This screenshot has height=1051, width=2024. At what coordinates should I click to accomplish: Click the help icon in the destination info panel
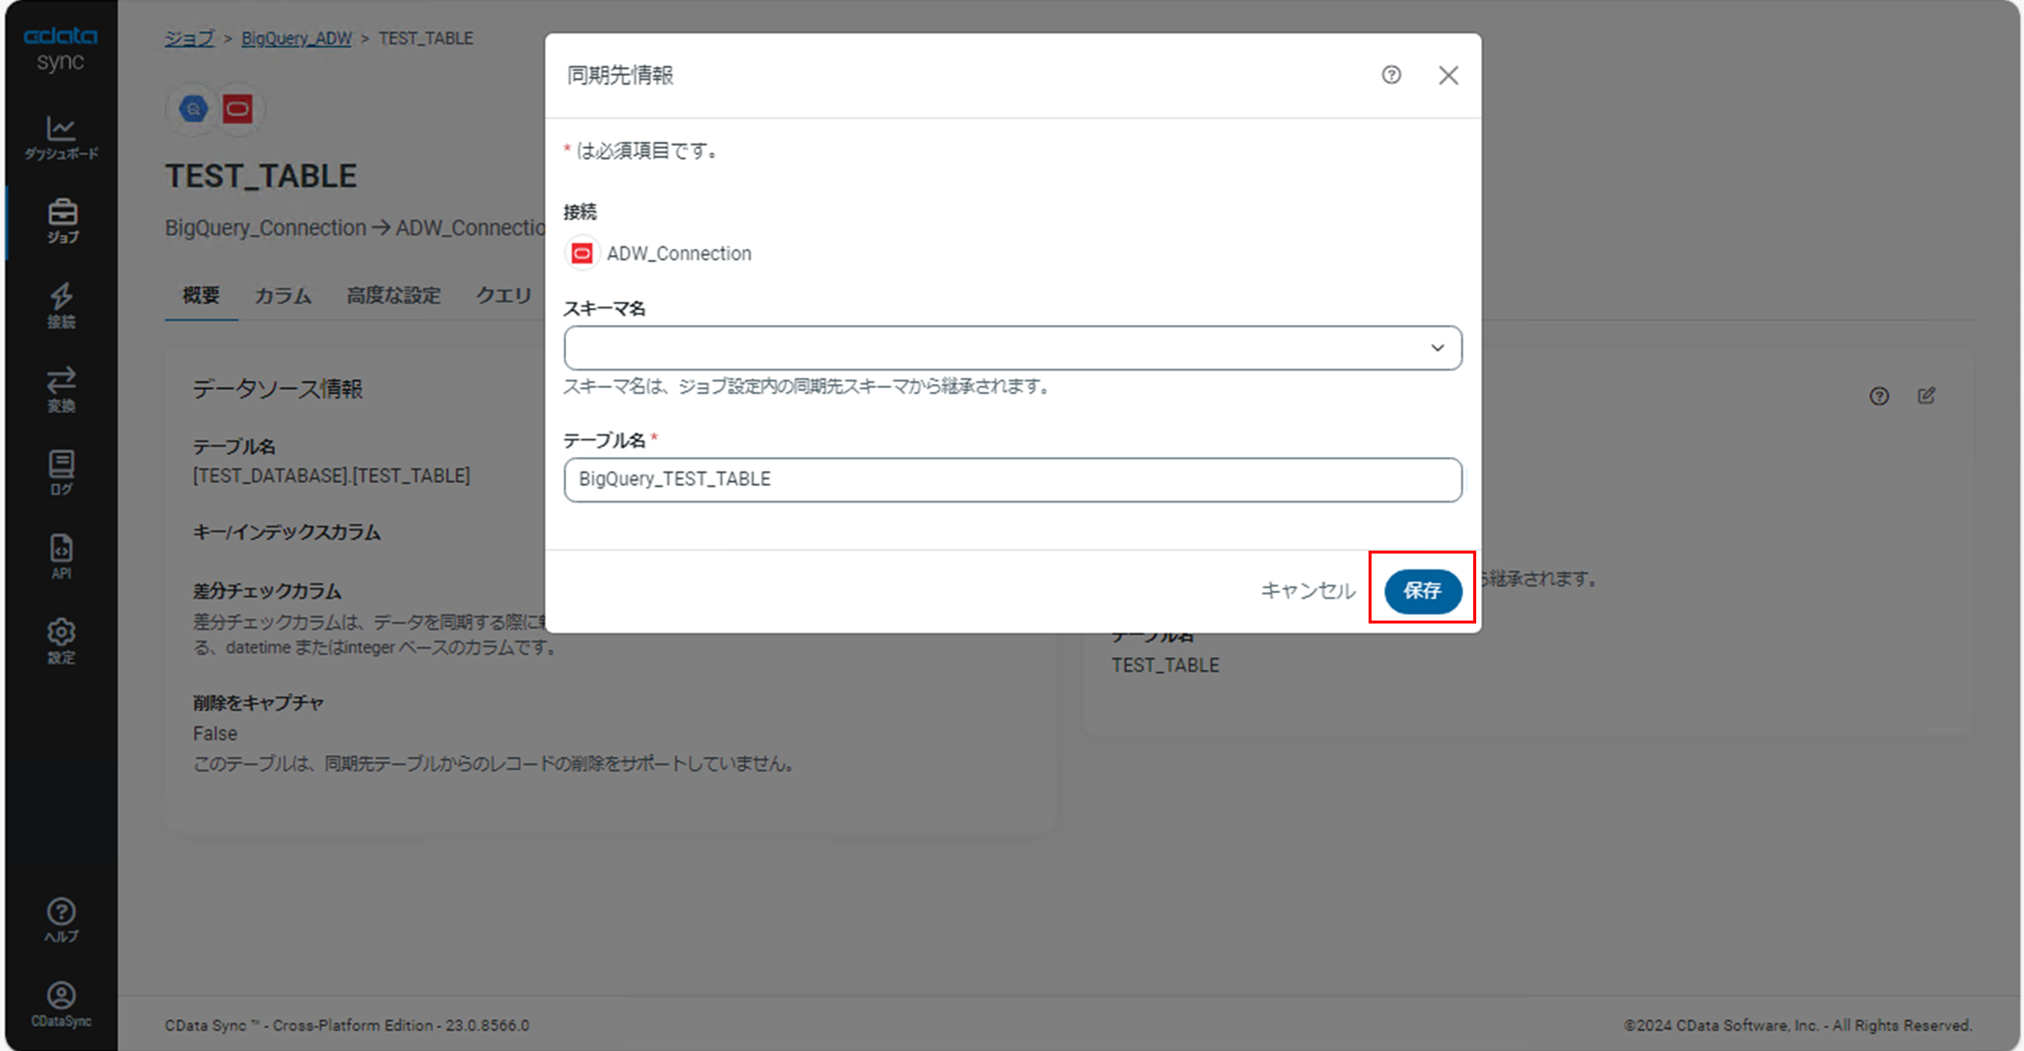[1879, 396]
